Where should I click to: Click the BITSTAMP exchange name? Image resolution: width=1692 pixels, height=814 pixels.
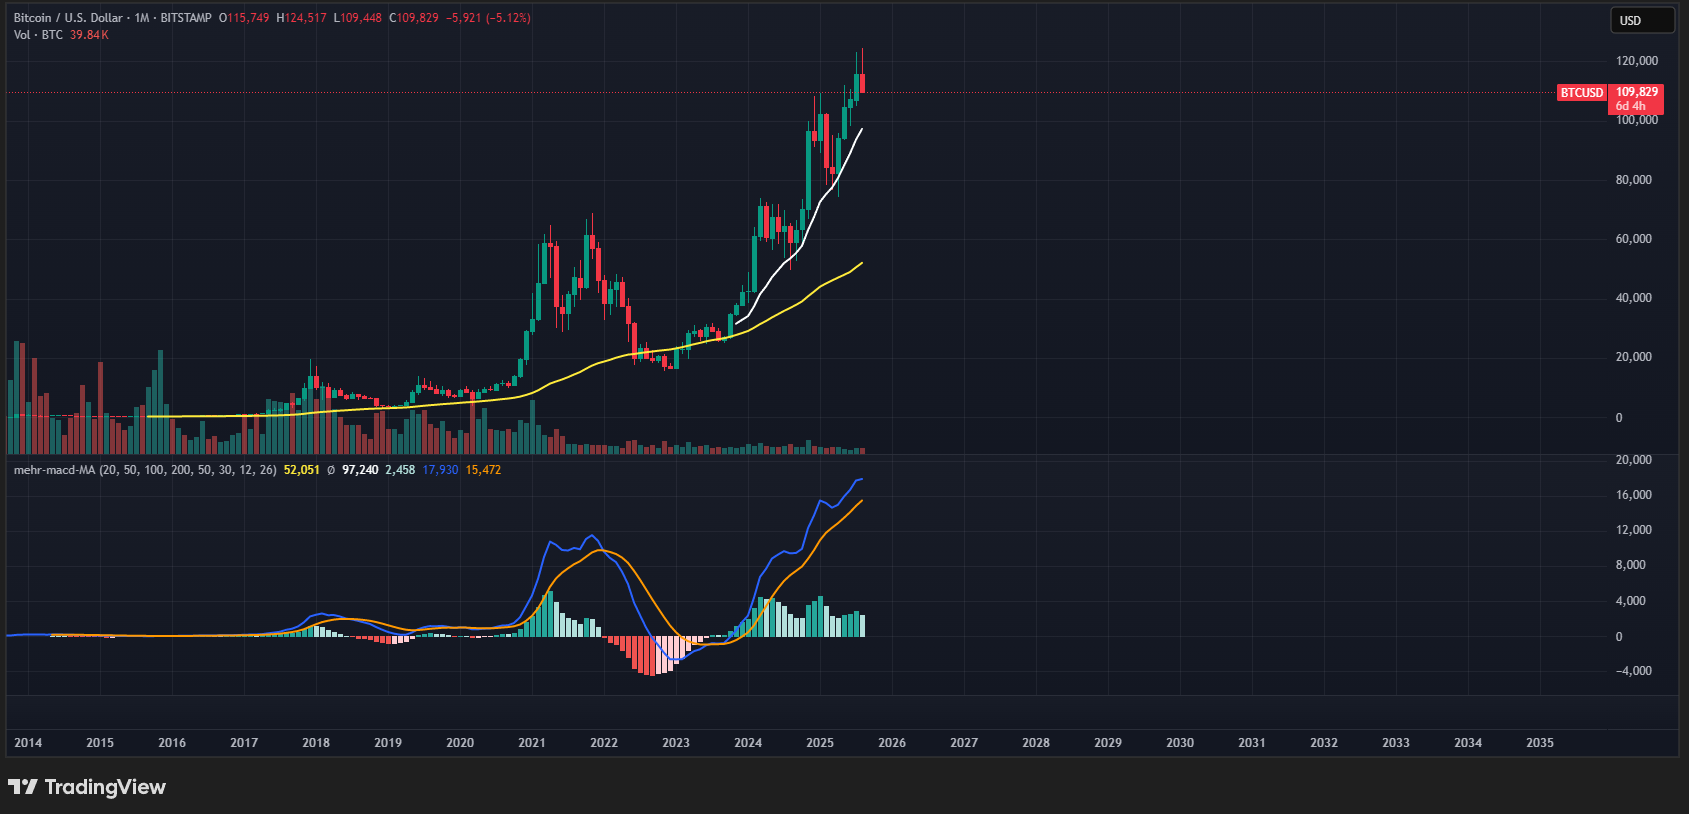pyautogui.click(x=186, y=18)
